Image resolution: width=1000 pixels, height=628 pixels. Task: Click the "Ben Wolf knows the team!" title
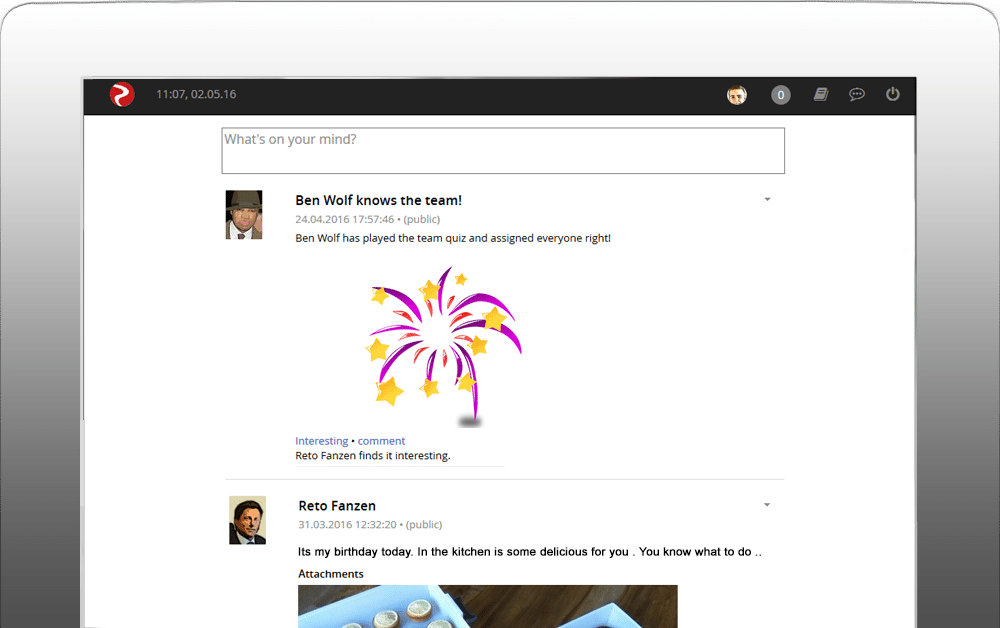(x=378, y=200)
